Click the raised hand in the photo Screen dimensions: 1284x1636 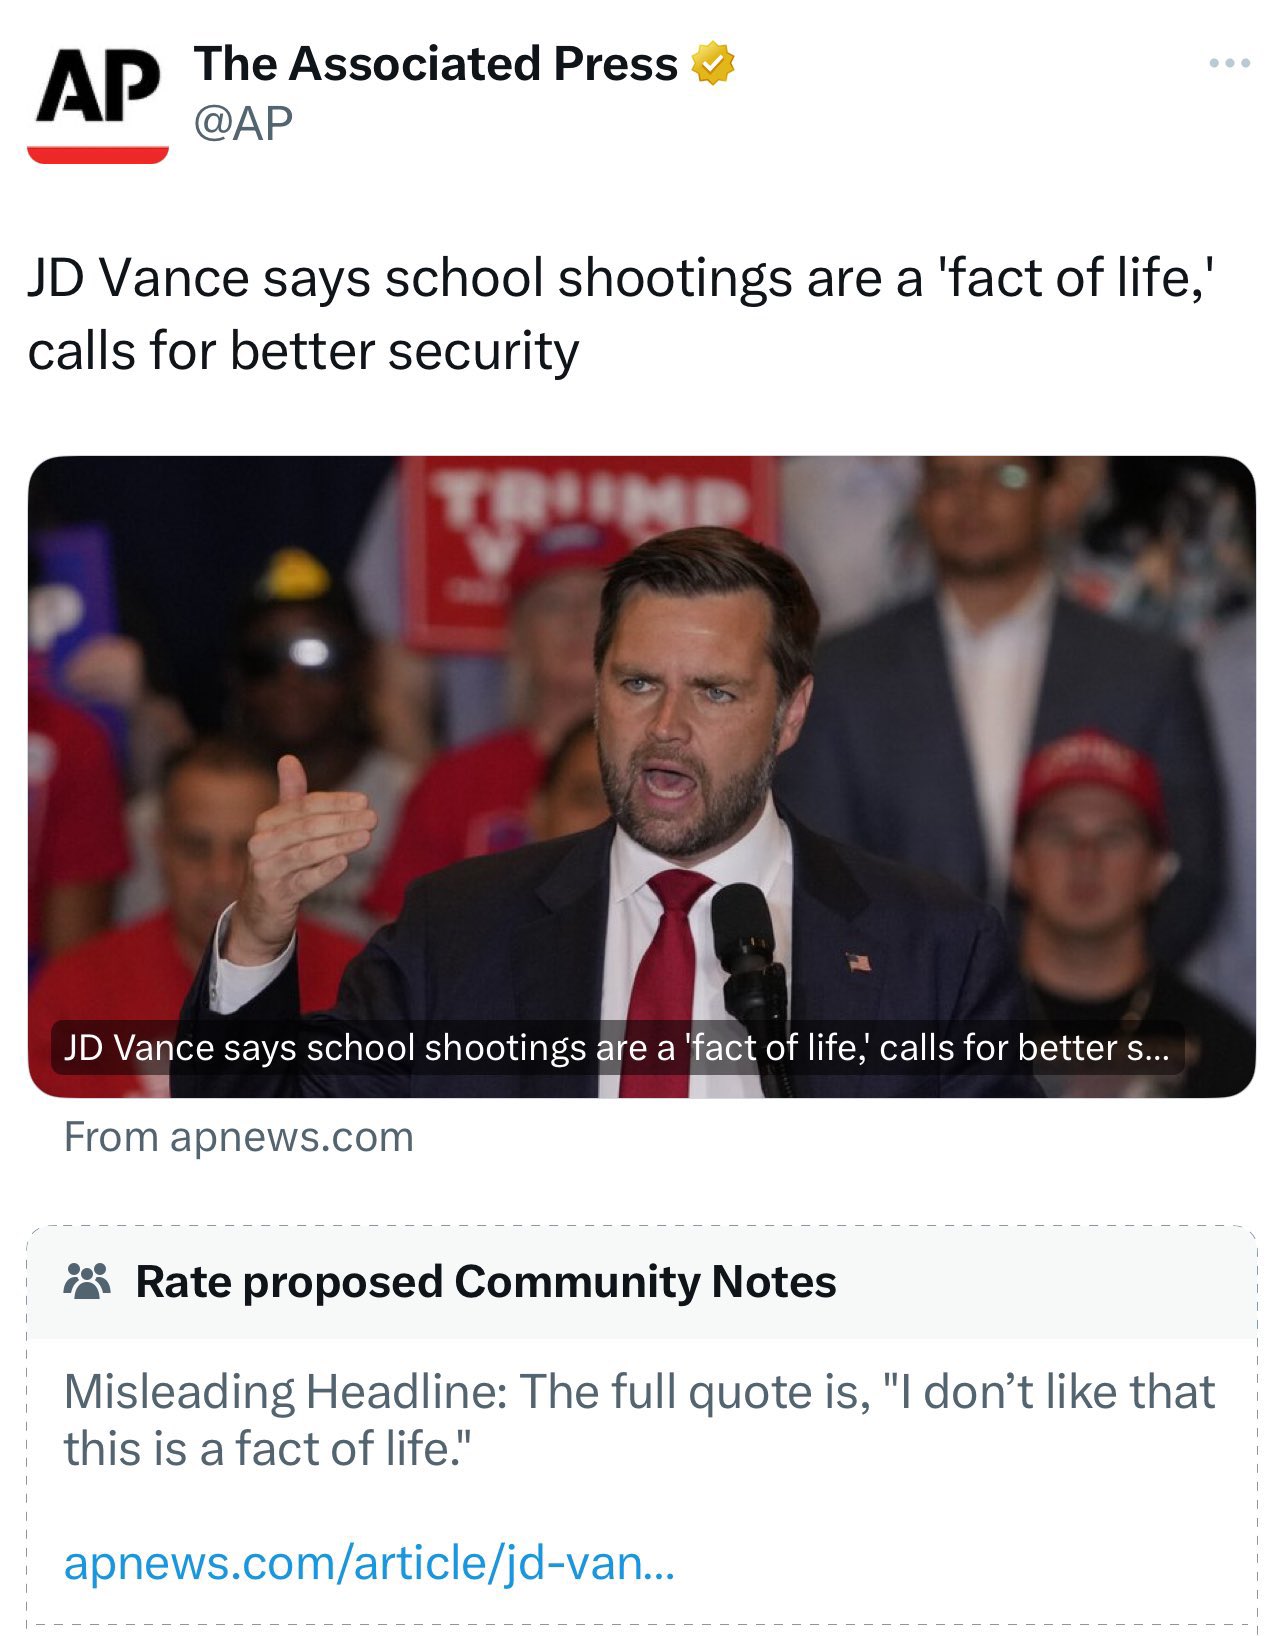[x=300, y=850]
